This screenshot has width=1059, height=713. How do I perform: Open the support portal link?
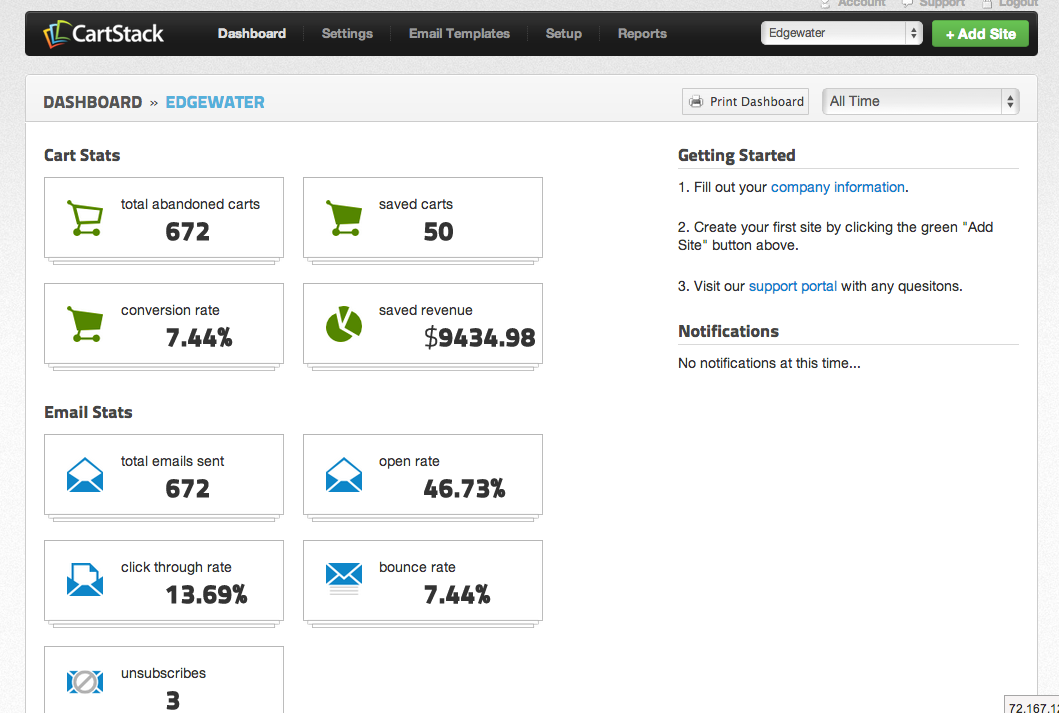pos(792,286)
